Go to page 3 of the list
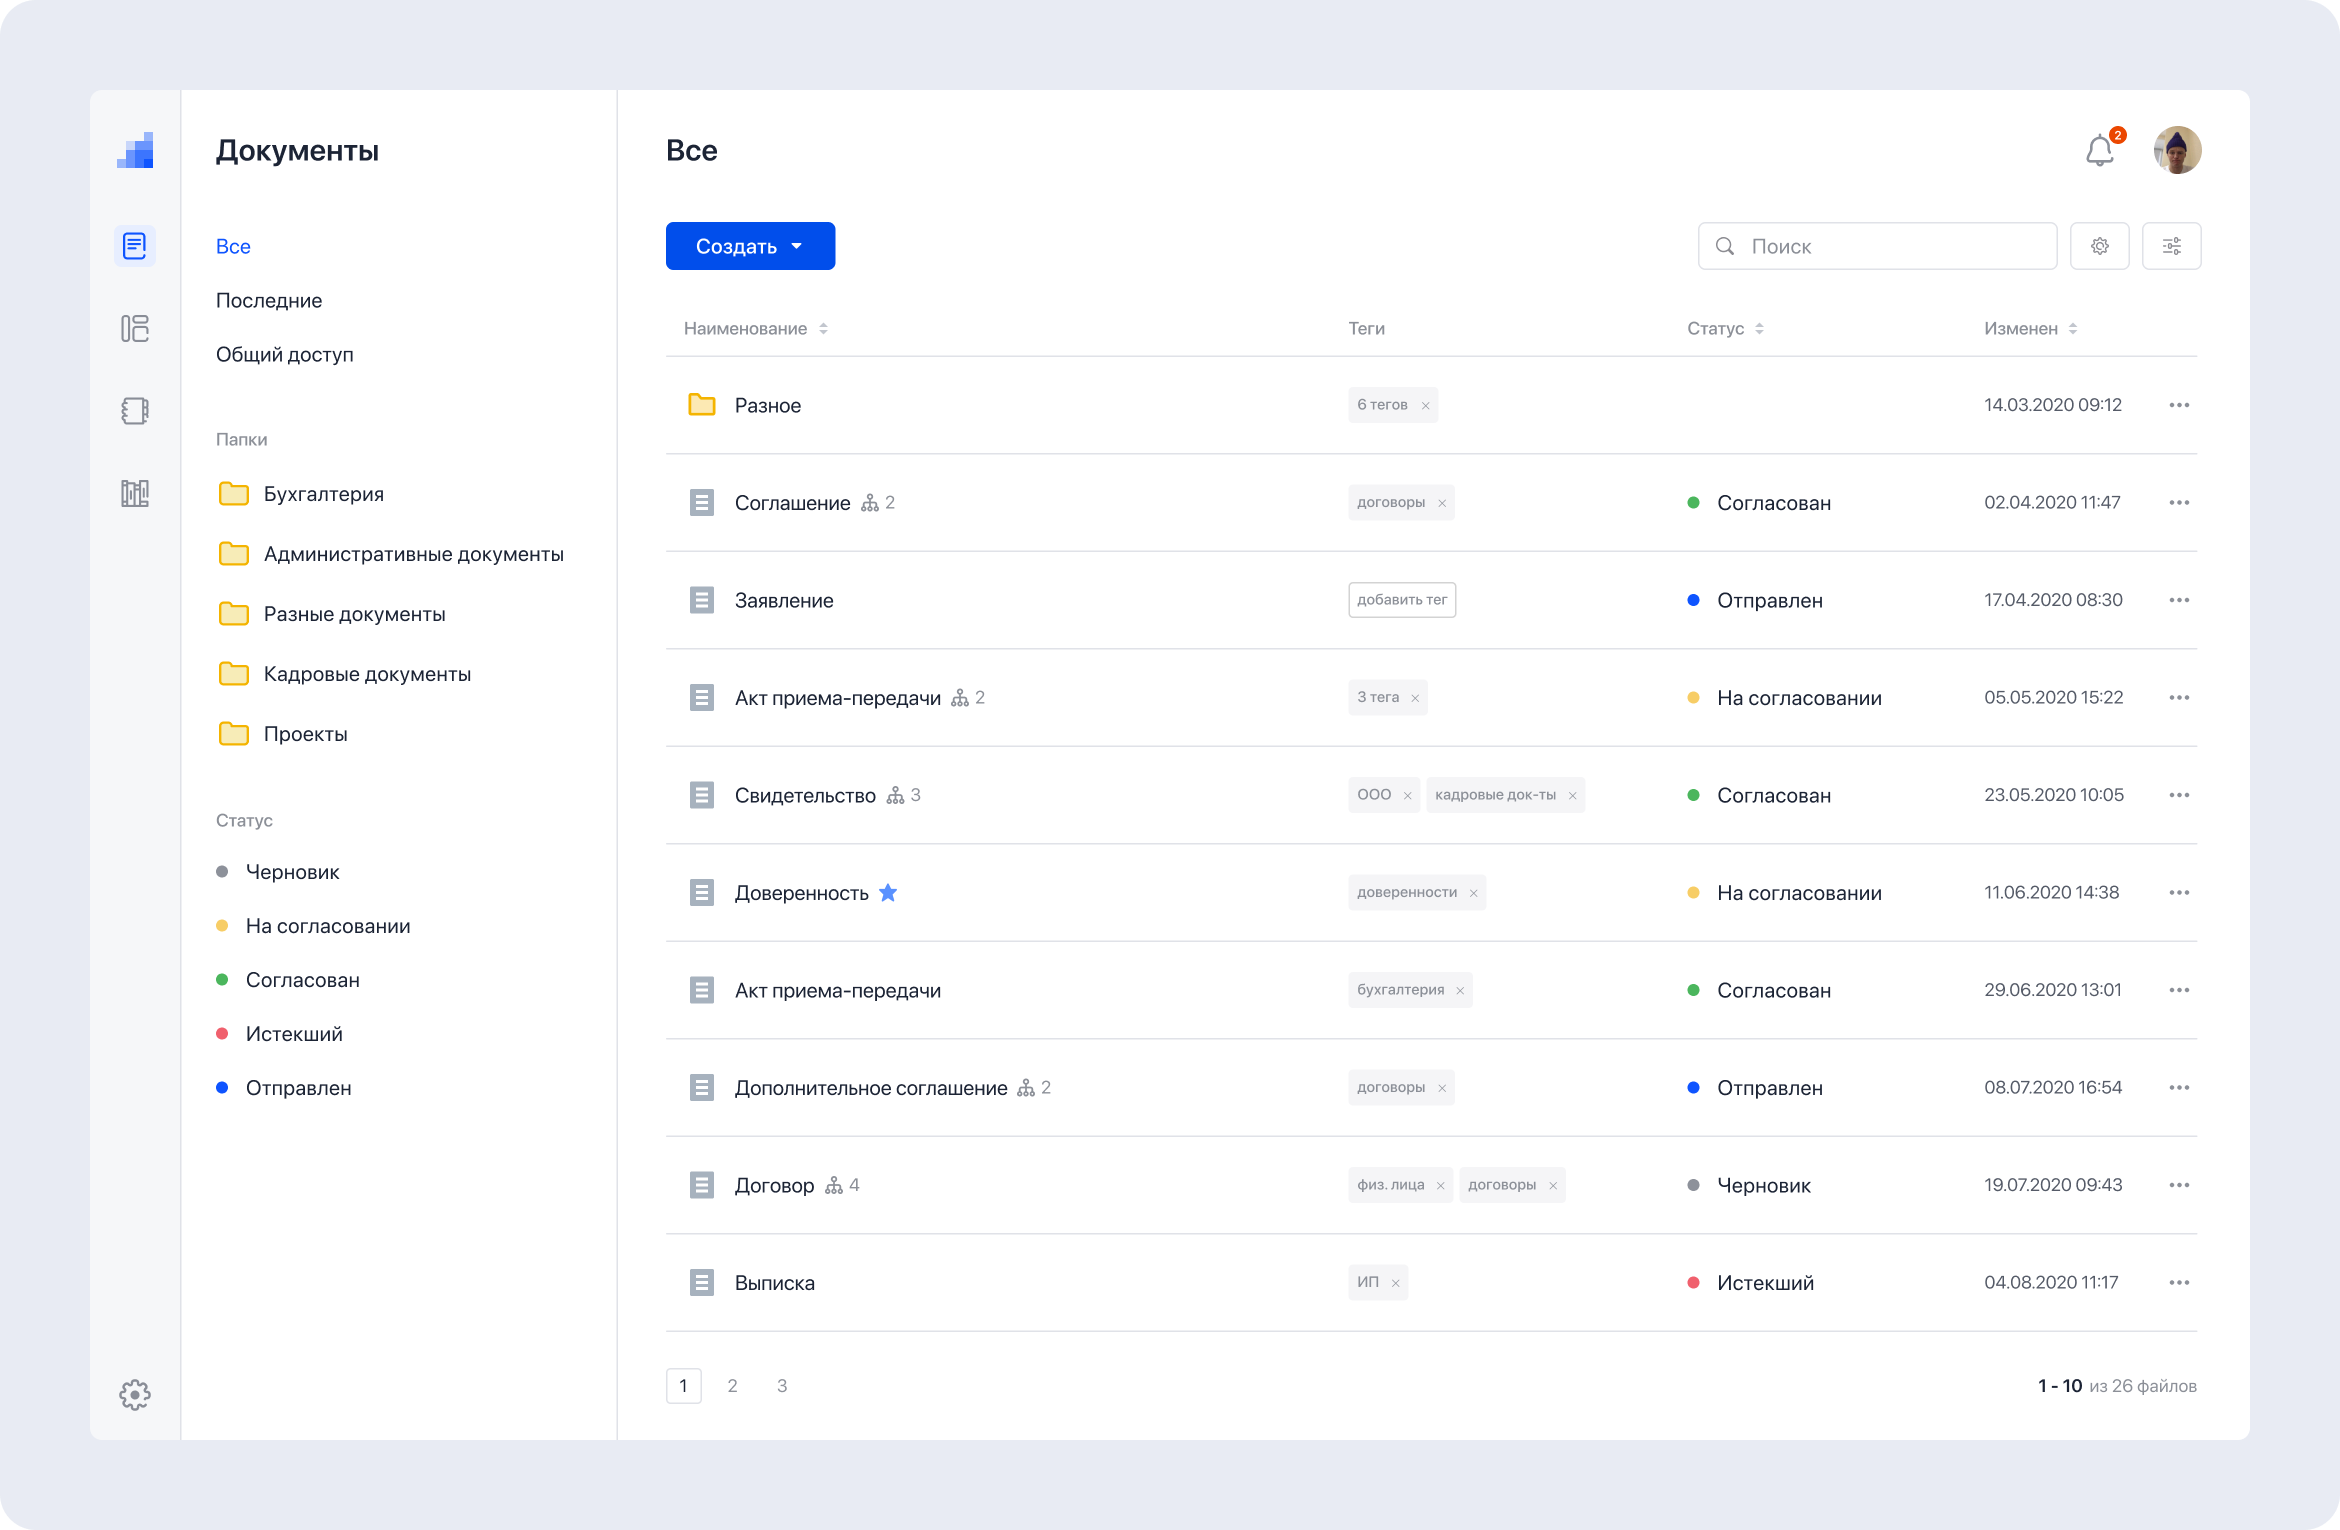 coord(782,1386)
